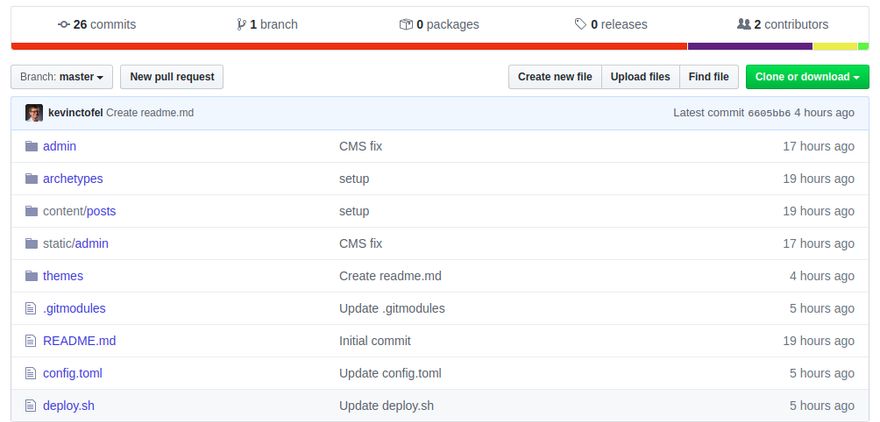Viewport: 880px width, 422px height.
Task: Open the archetypes folder link
Action: 73,179
